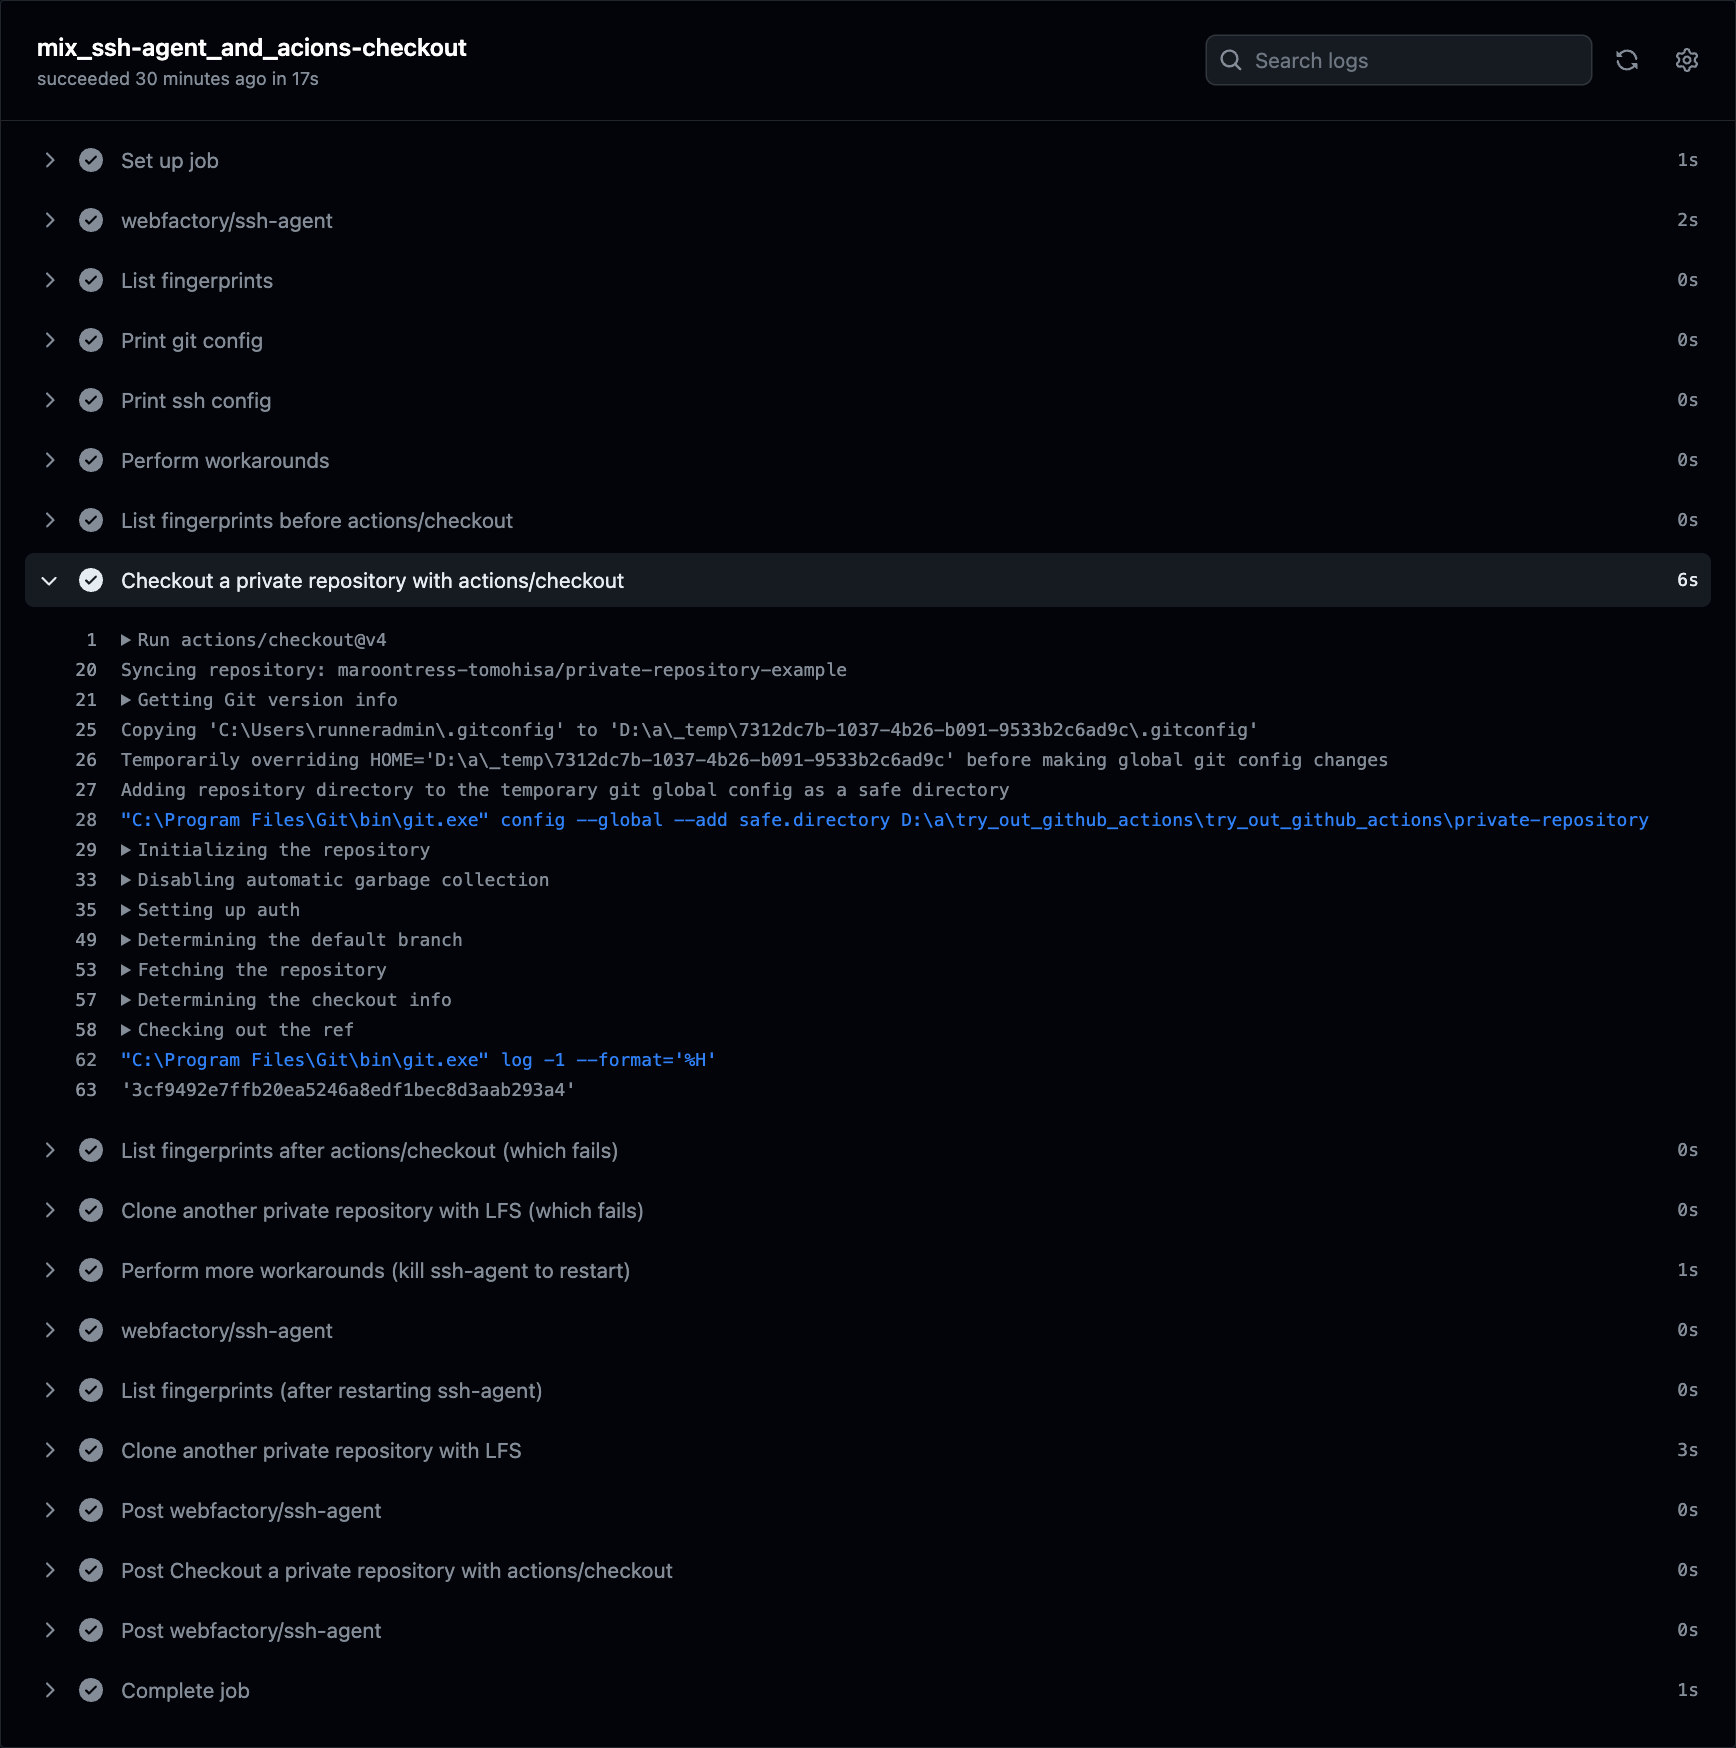Open Post Checkout a private repository step

point(49,1570)
